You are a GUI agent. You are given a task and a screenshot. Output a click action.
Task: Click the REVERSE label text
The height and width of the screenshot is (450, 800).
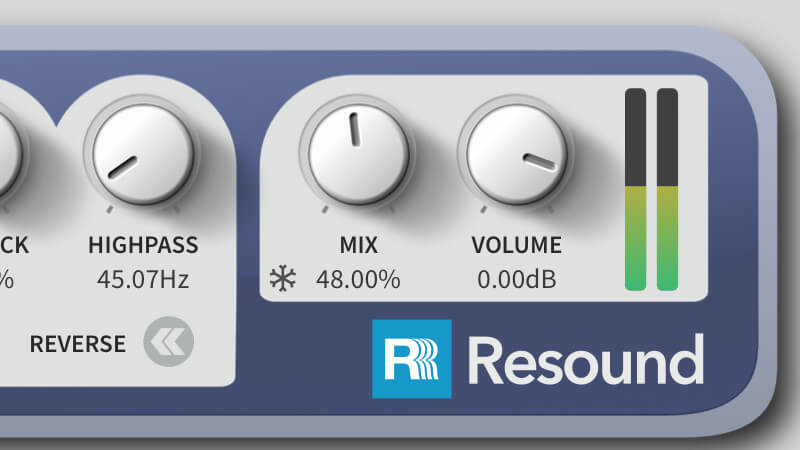point(78,344)
